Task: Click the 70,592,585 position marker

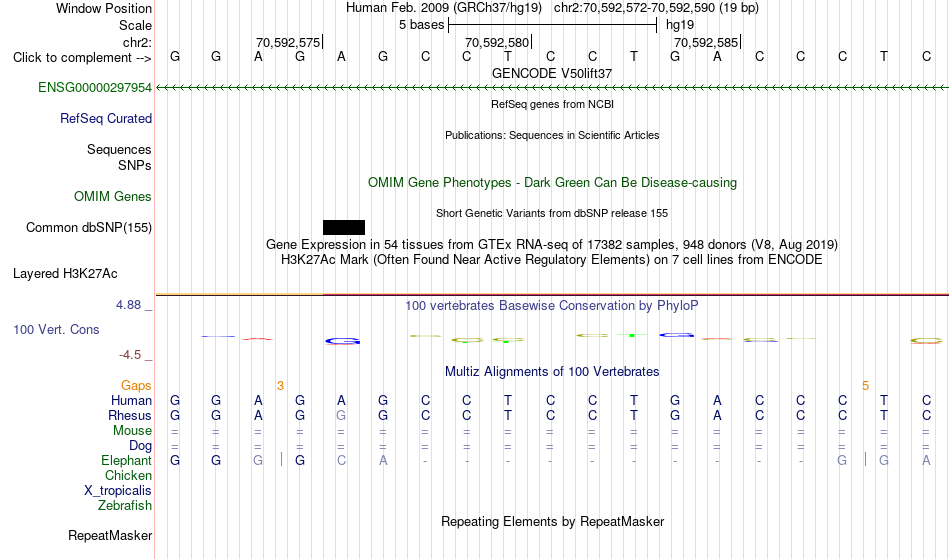Action: [707, 42]
